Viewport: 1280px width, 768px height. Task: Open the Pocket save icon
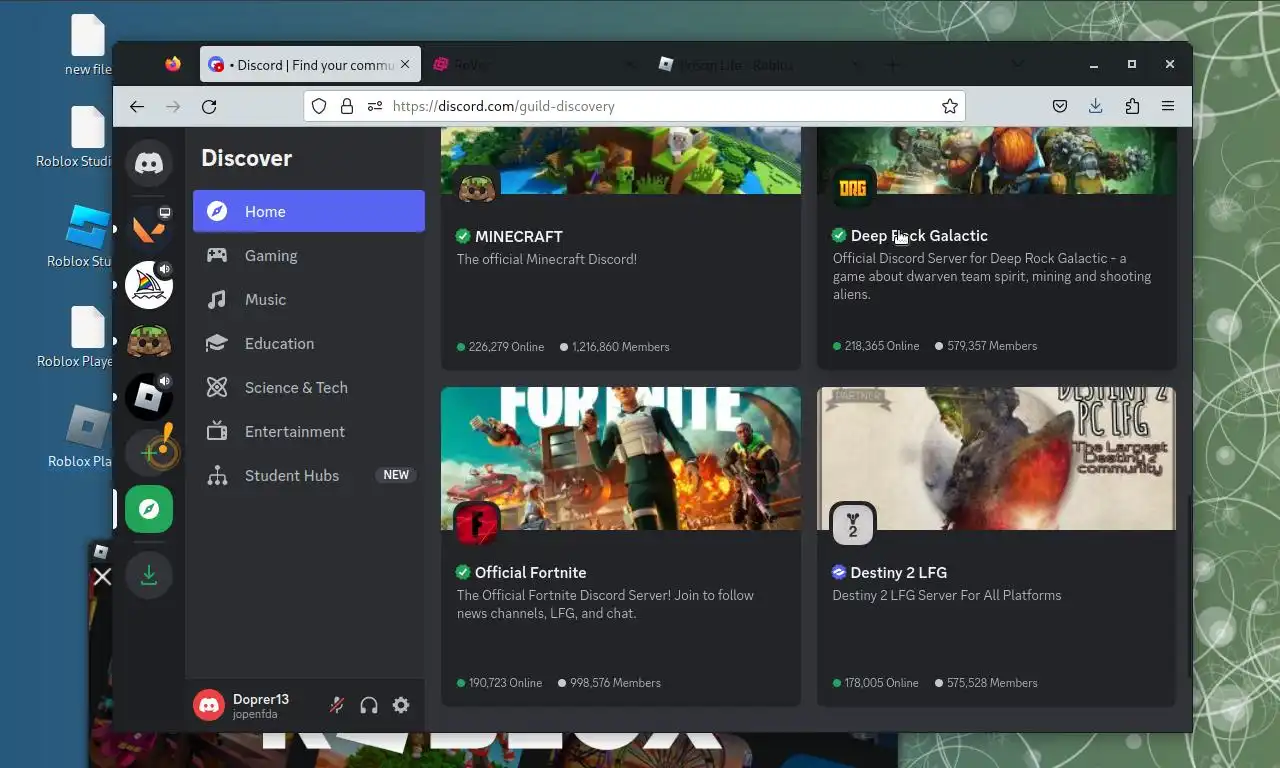1060,106
